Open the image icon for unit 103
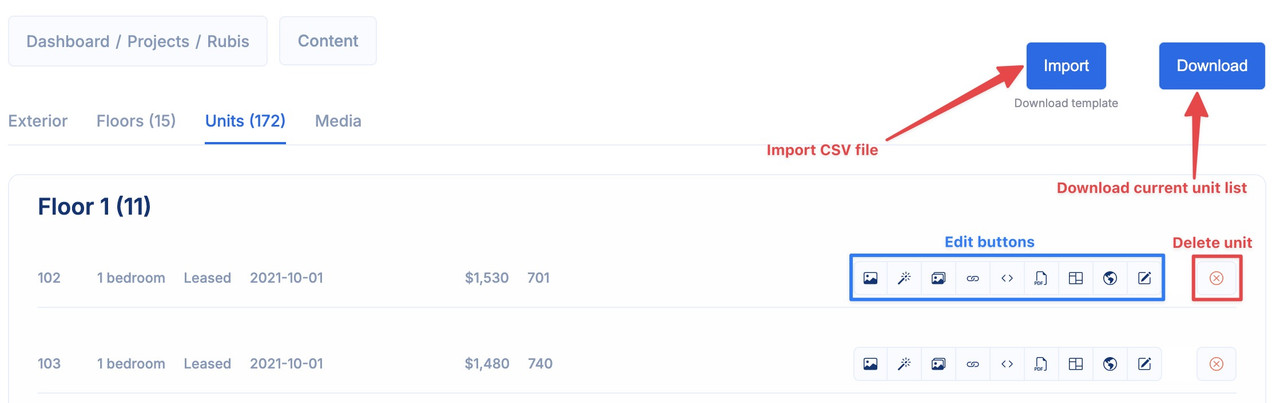 tap(870, 364)
